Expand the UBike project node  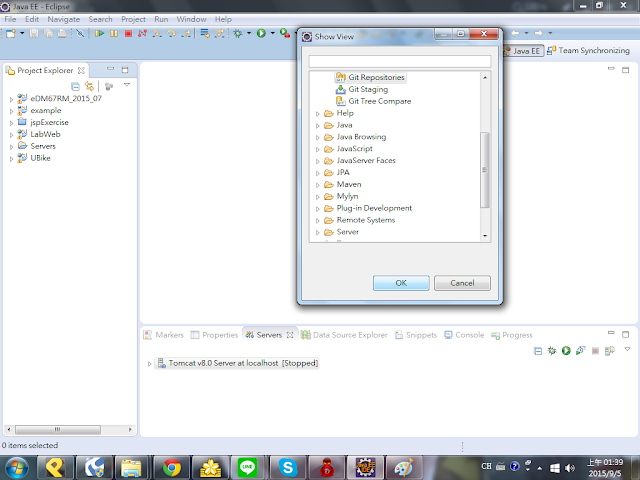click(11, 159)
